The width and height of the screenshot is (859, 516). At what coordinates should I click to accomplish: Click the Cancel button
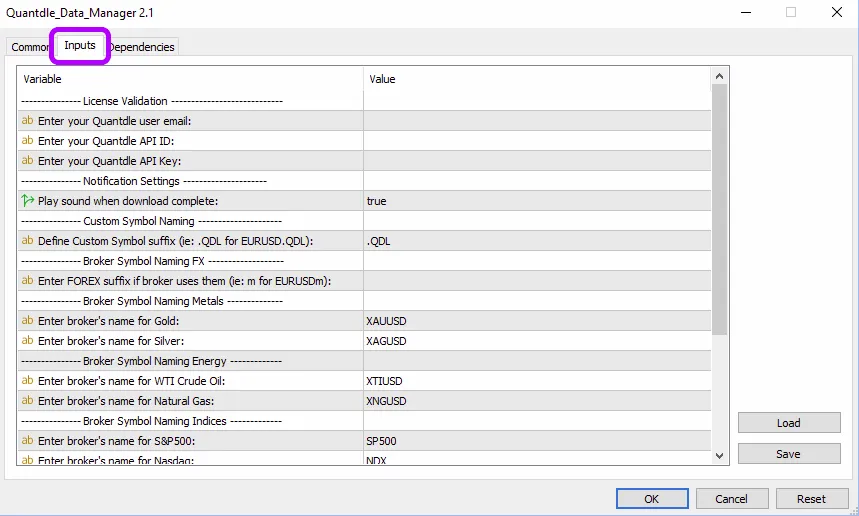click(x=731, y=499)
